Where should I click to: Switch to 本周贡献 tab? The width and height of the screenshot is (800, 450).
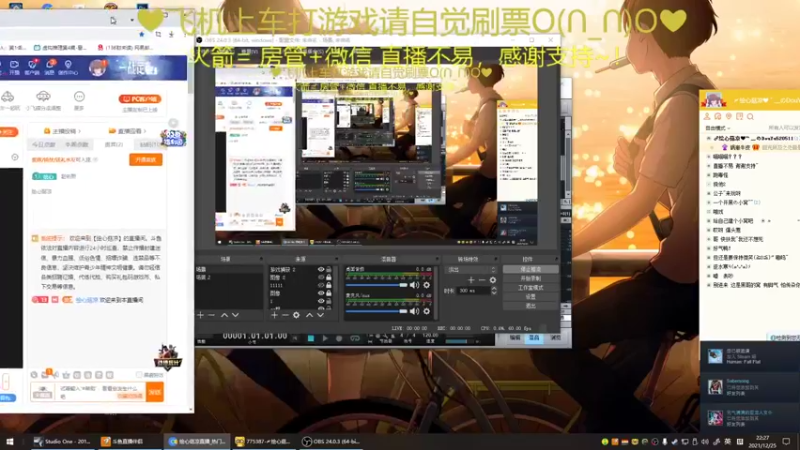click(77, 145)
